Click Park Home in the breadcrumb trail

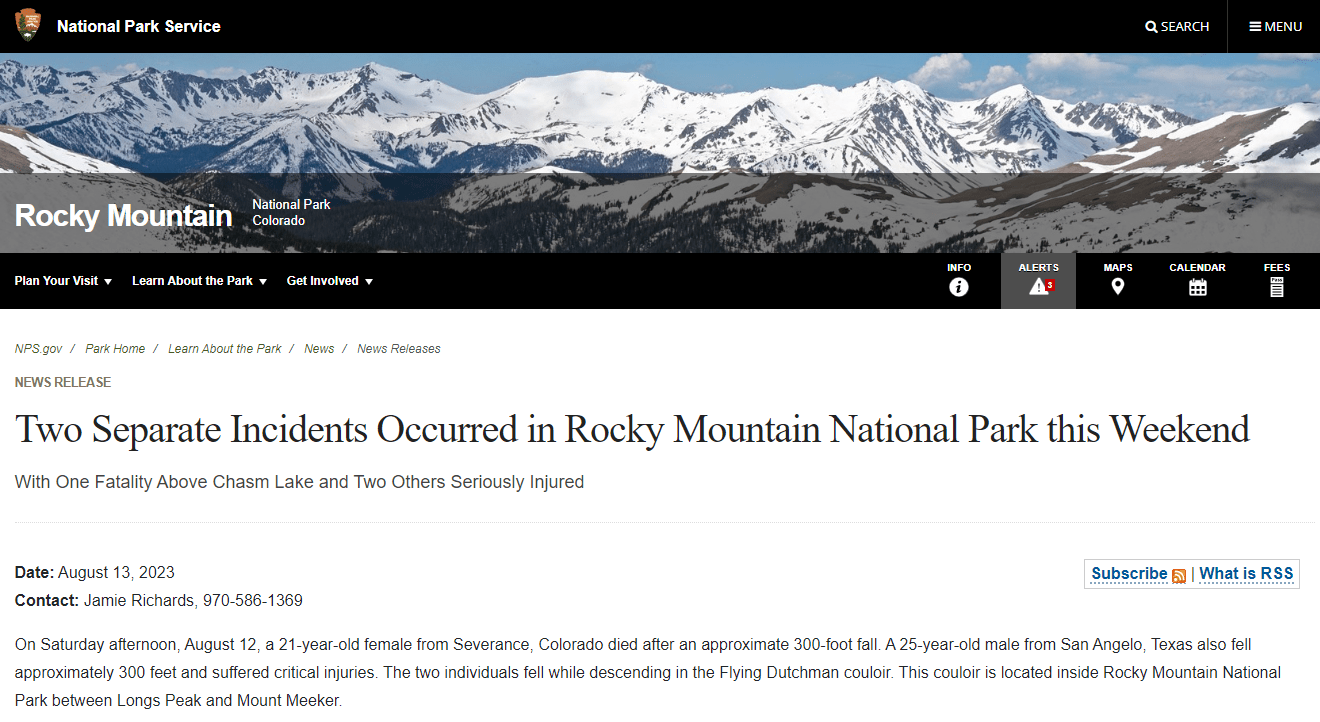[x=115, y=348]
